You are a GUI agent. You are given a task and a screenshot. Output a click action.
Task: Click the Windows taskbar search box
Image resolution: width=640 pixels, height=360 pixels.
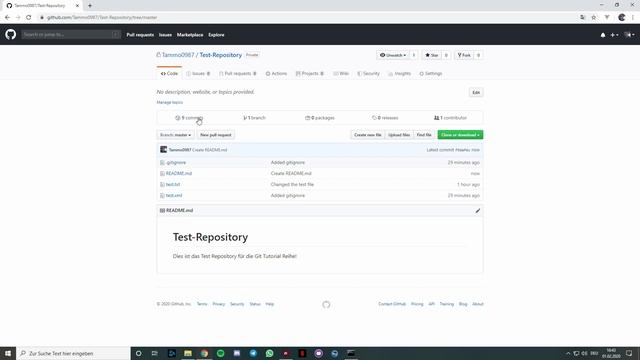click(73, 353)
